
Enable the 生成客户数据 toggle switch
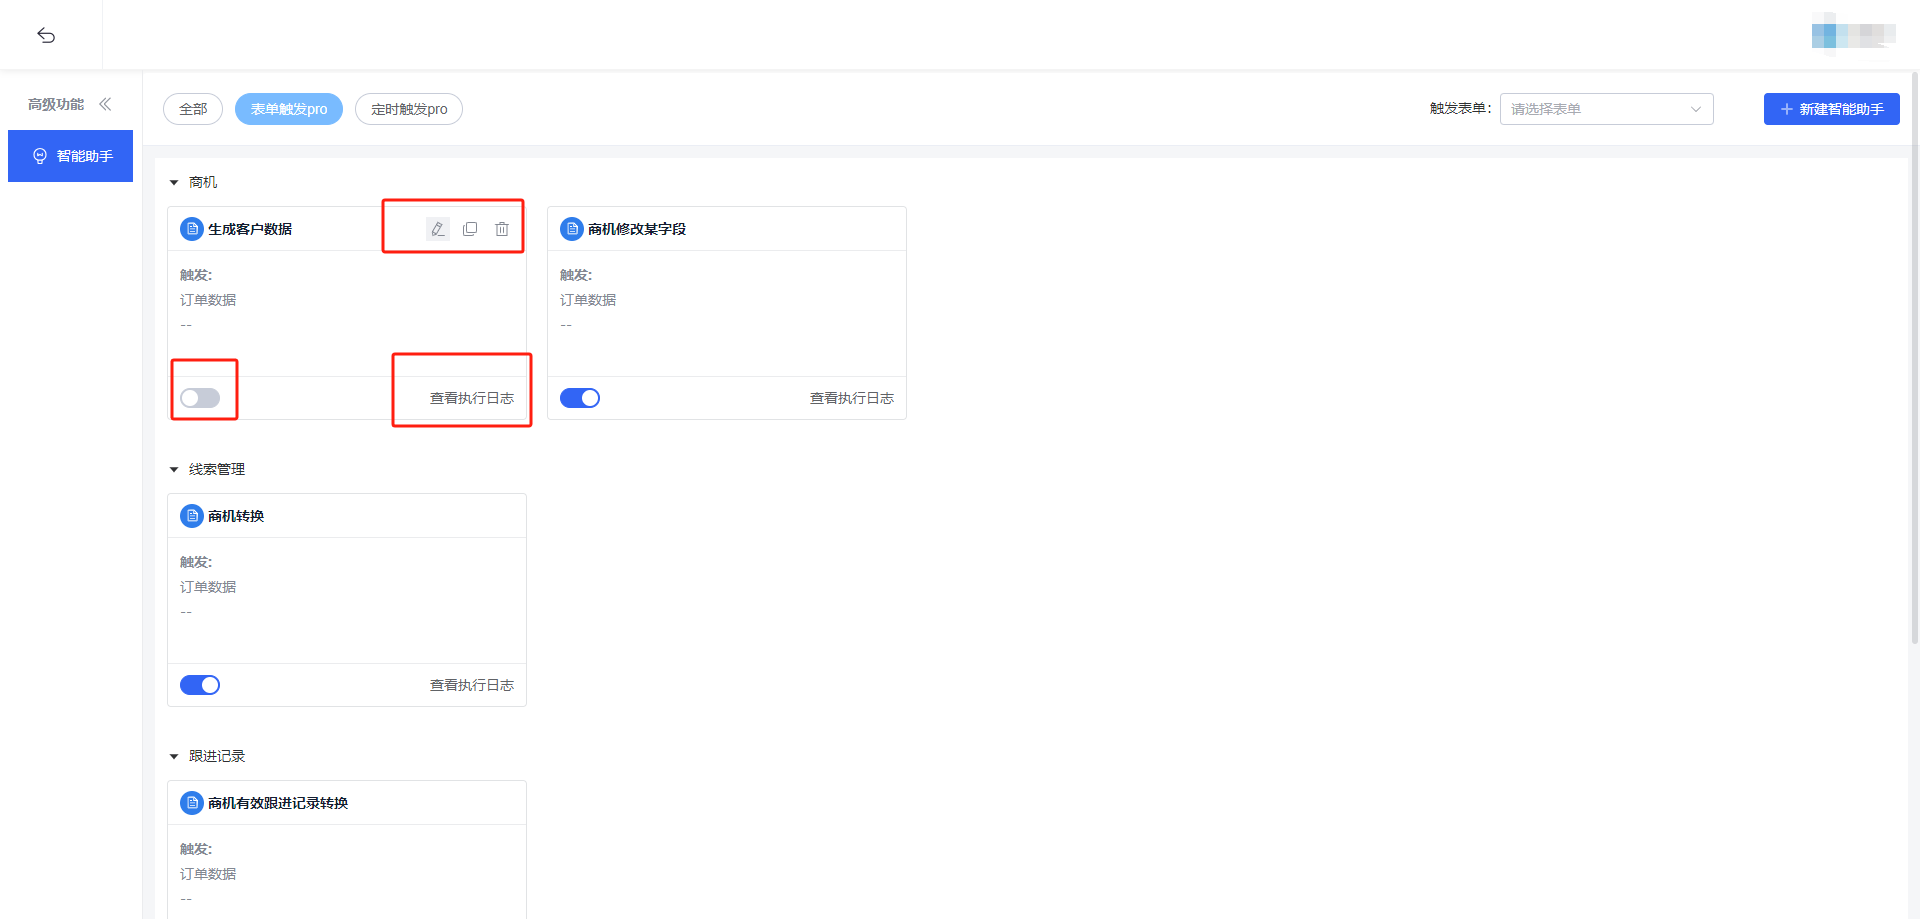pyautogui.click(x=200, y=398)
